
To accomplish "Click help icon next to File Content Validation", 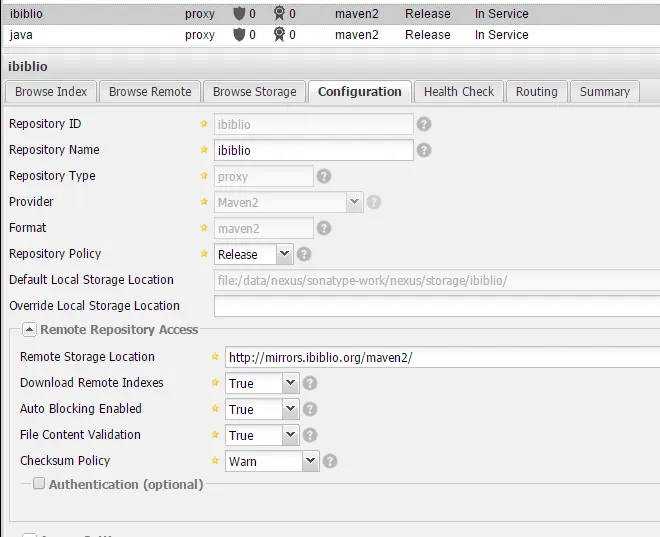I will click(x=310, y=435).
